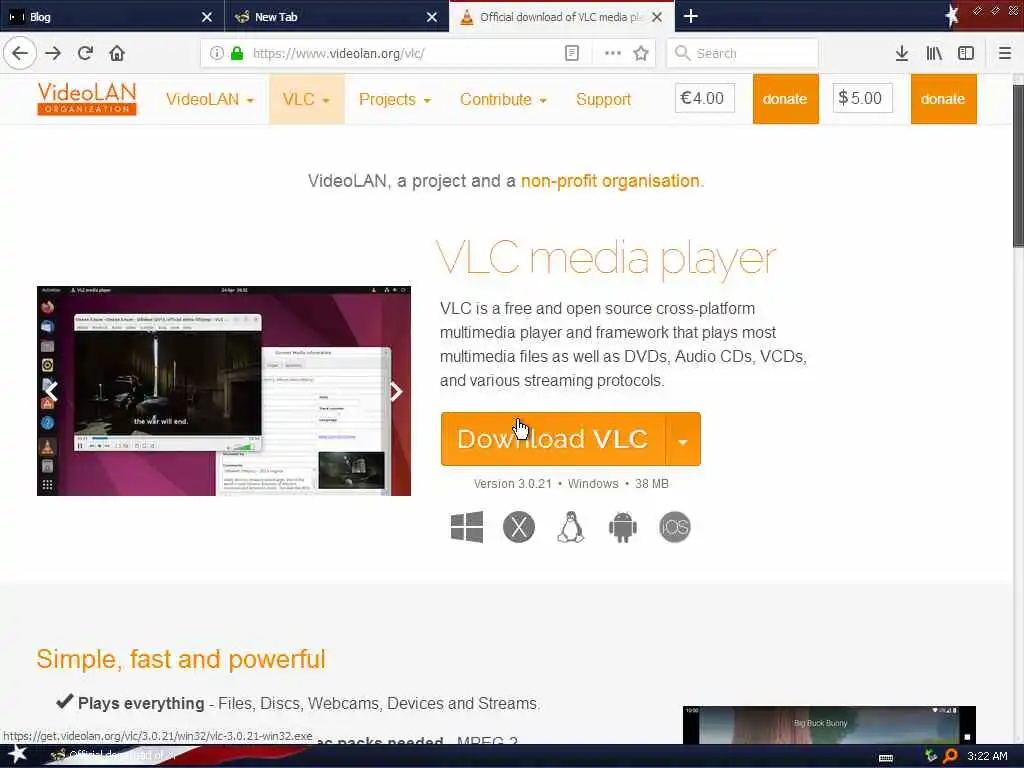Go back with the browser back arrow
The image size is (1024, 768).
tap(20, 53)
